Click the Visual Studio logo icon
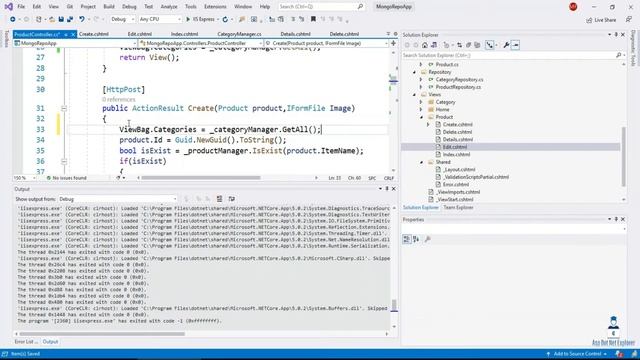This screenshot has width=640, height=360. tap(8, 7)
